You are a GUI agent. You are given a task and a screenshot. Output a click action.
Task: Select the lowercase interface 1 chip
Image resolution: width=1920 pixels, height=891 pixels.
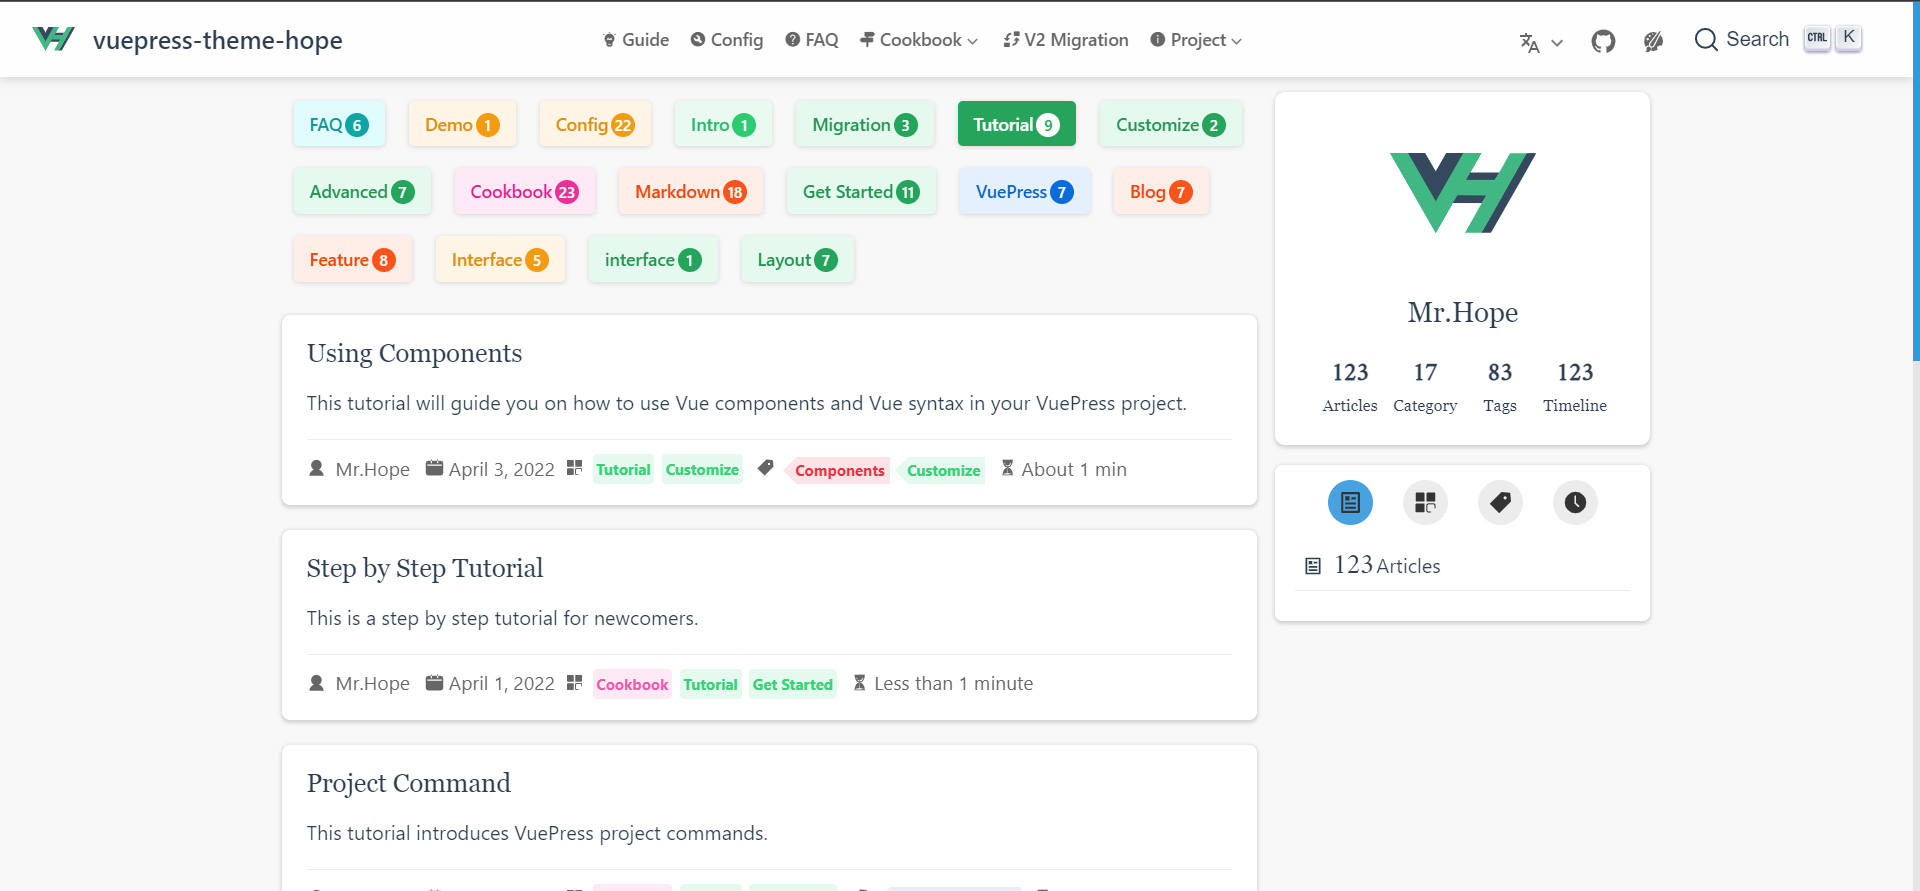click(x=653, y=259)
